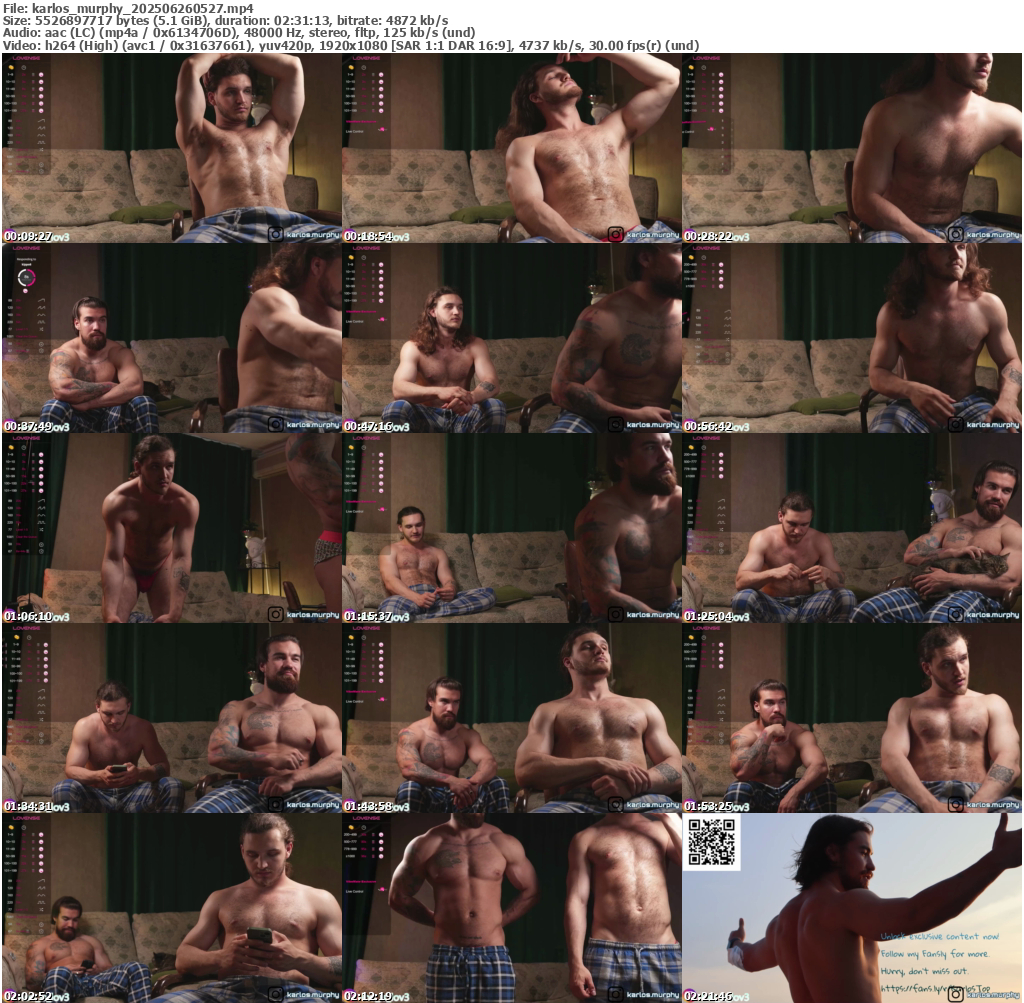
Task: Open the thumbnail at timestamp 01:25:04
Action: (x=852, y=527)
